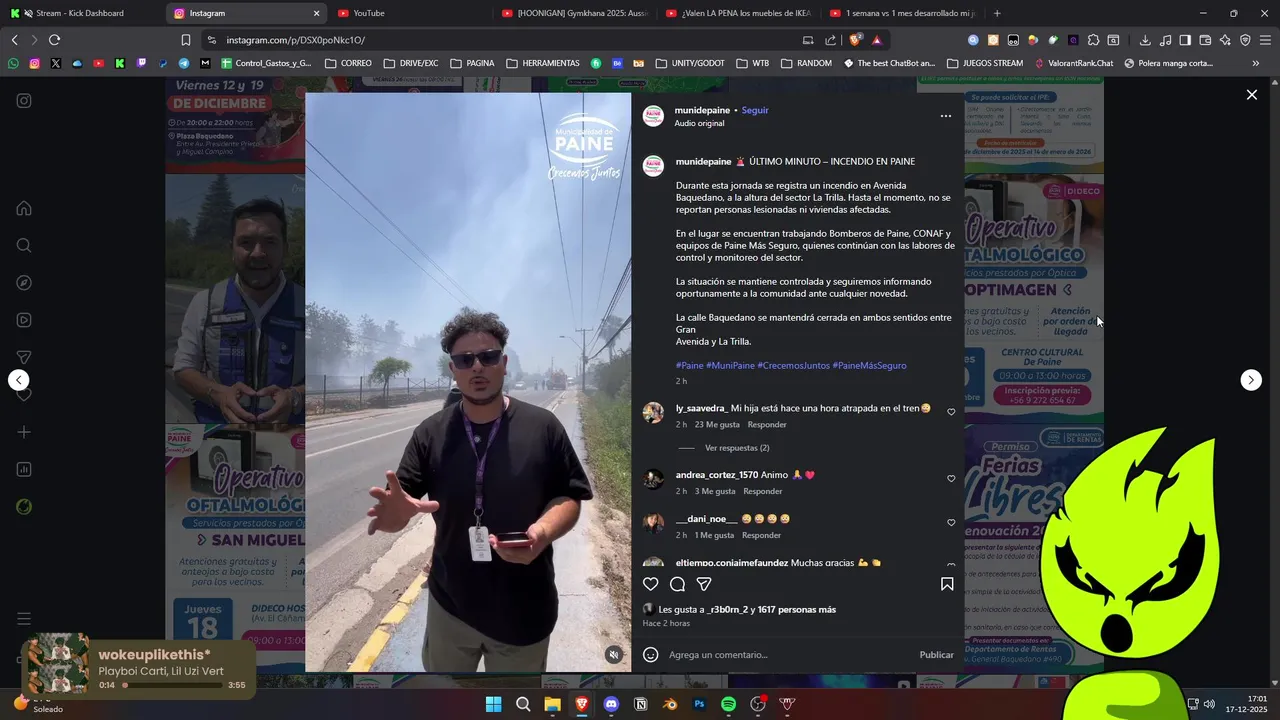Create new post plus icon
Viewport: 1280px width, 720px height.
(24, 432)
